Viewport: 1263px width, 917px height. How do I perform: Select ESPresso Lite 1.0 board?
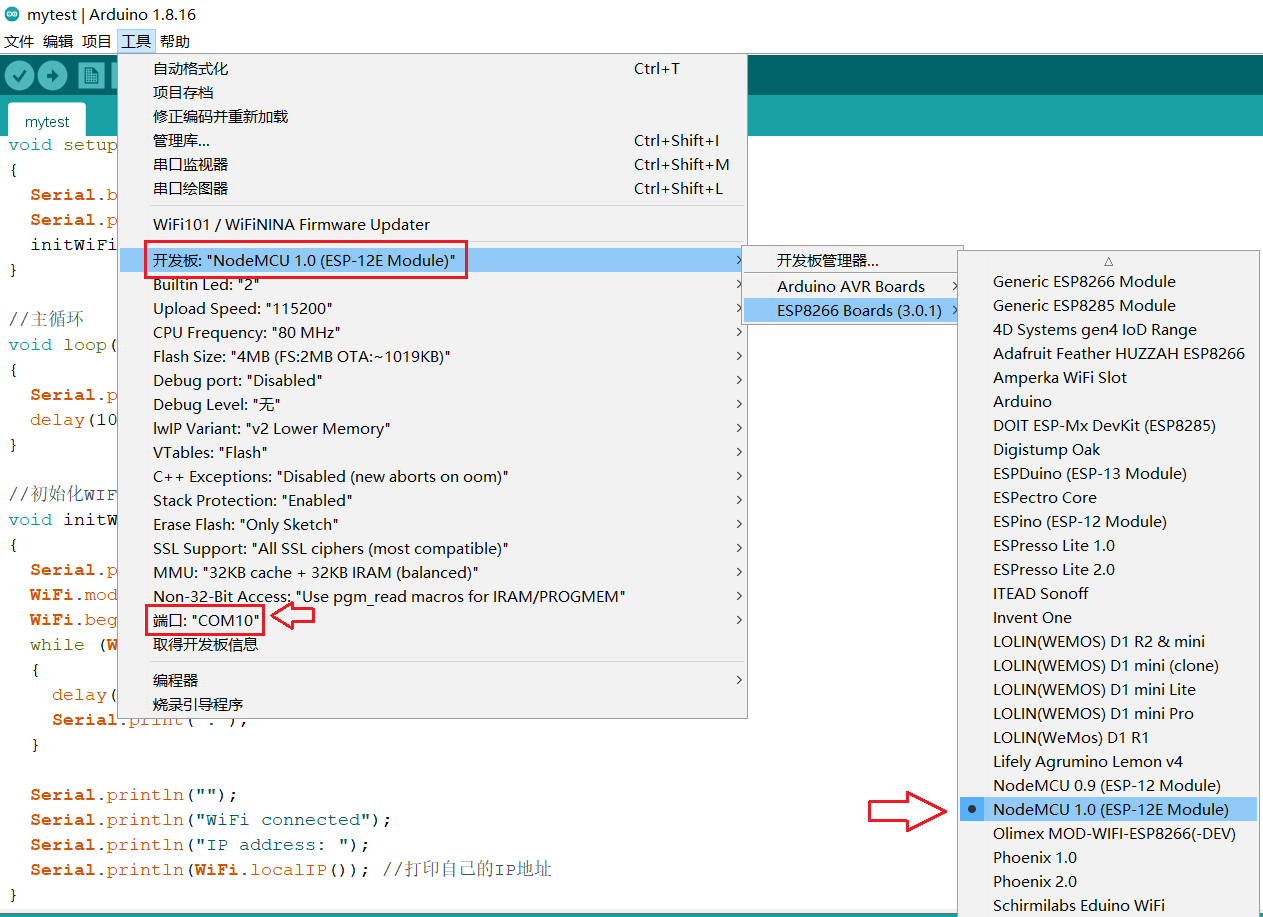click(1110, 546)
